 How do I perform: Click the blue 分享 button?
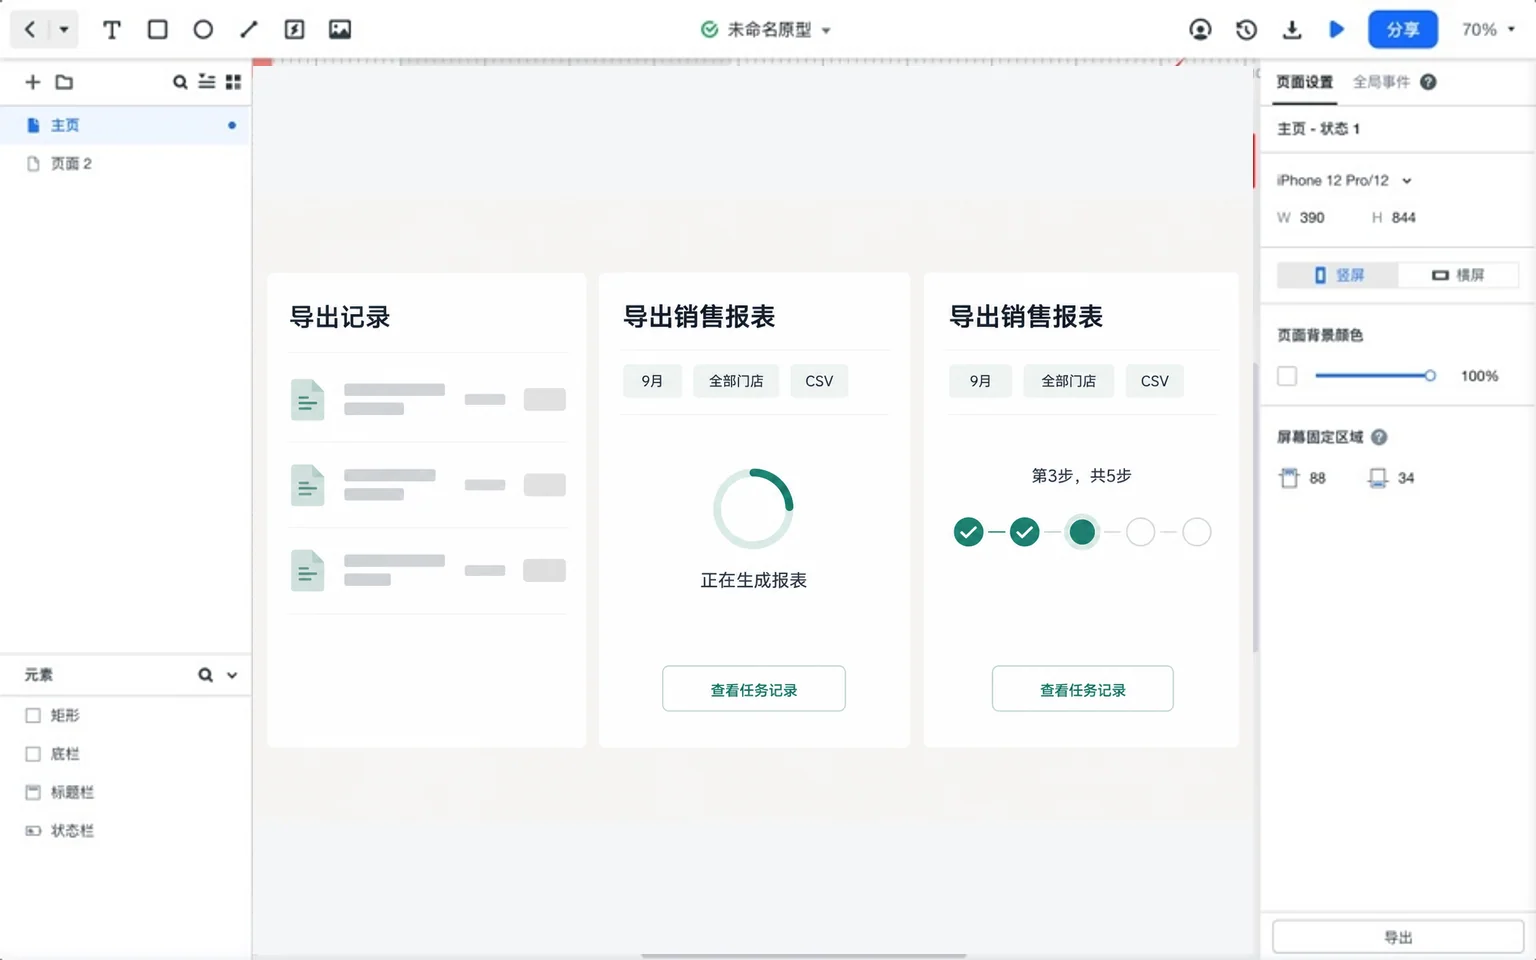click(x=1403, y=29)
